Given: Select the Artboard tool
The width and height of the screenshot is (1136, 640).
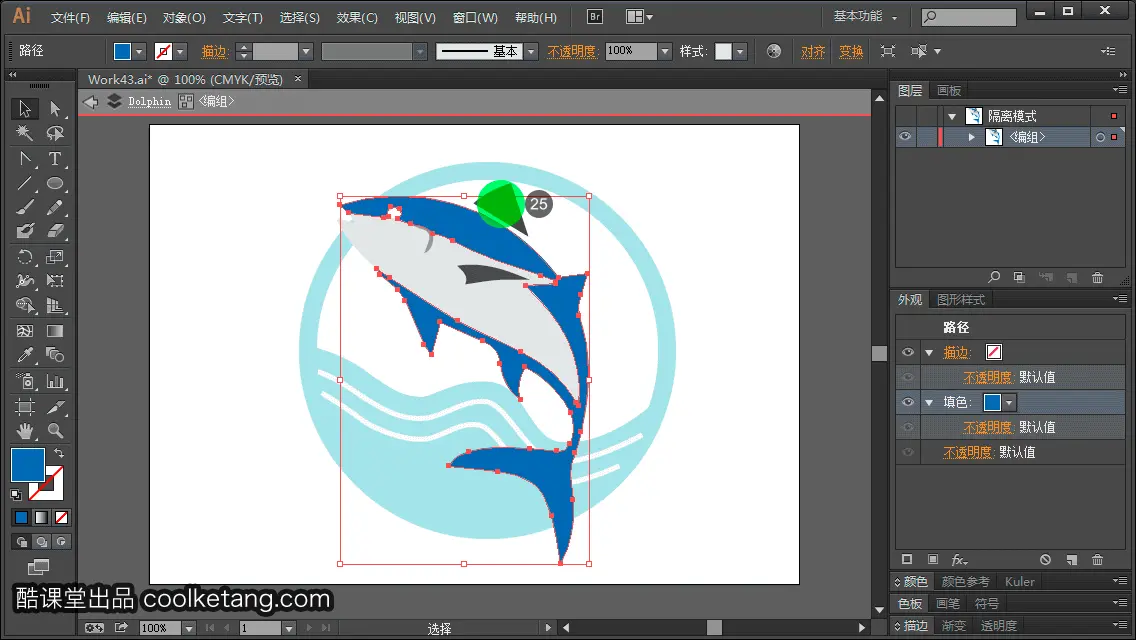Looking at the screenshot, I should (25, 407).
